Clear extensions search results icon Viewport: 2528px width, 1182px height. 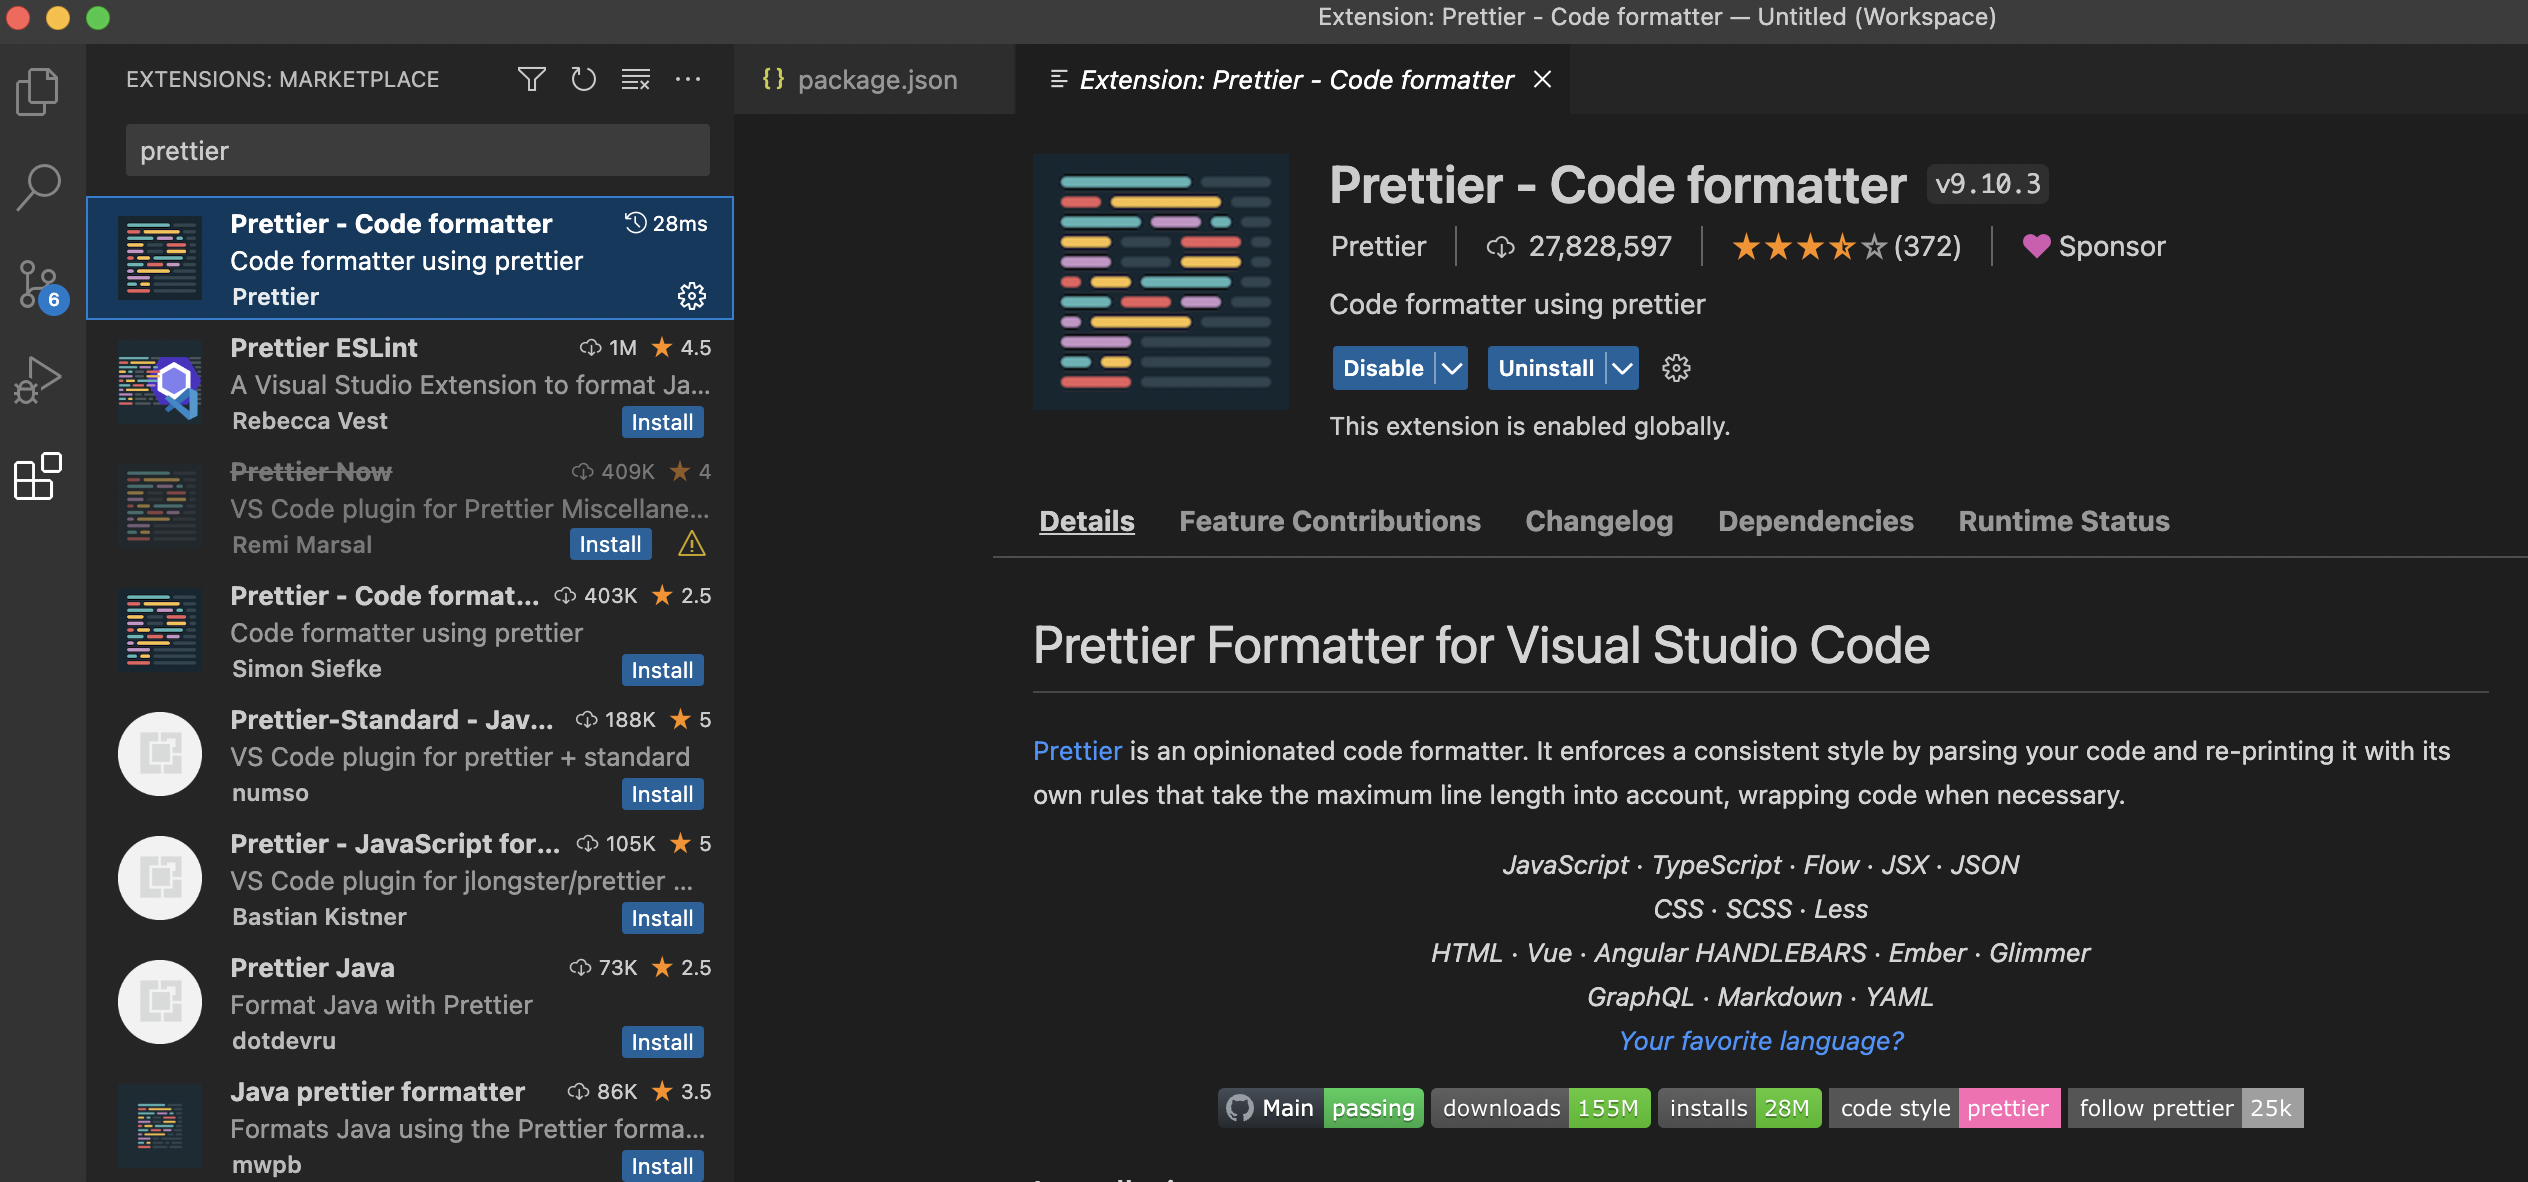point(636,79)
